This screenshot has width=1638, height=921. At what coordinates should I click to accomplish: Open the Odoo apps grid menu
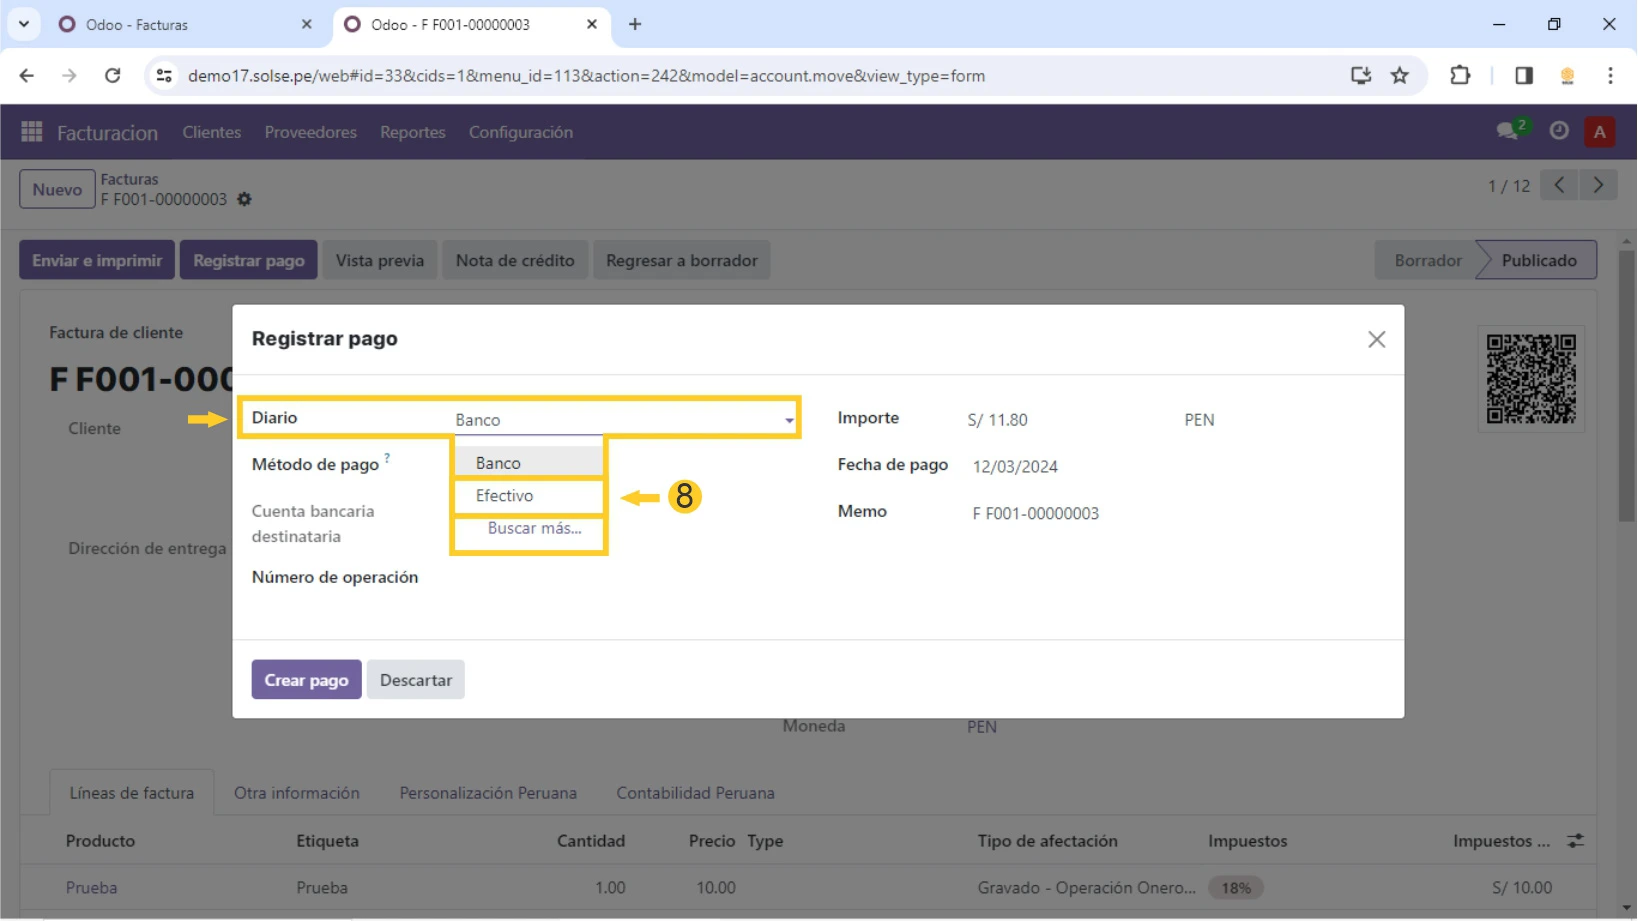31,132
